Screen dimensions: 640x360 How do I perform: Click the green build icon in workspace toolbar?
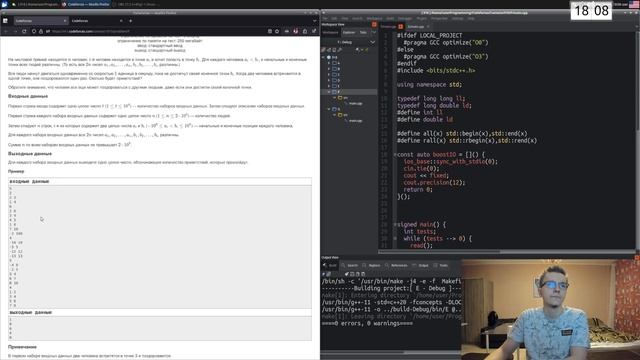[367, 50]
